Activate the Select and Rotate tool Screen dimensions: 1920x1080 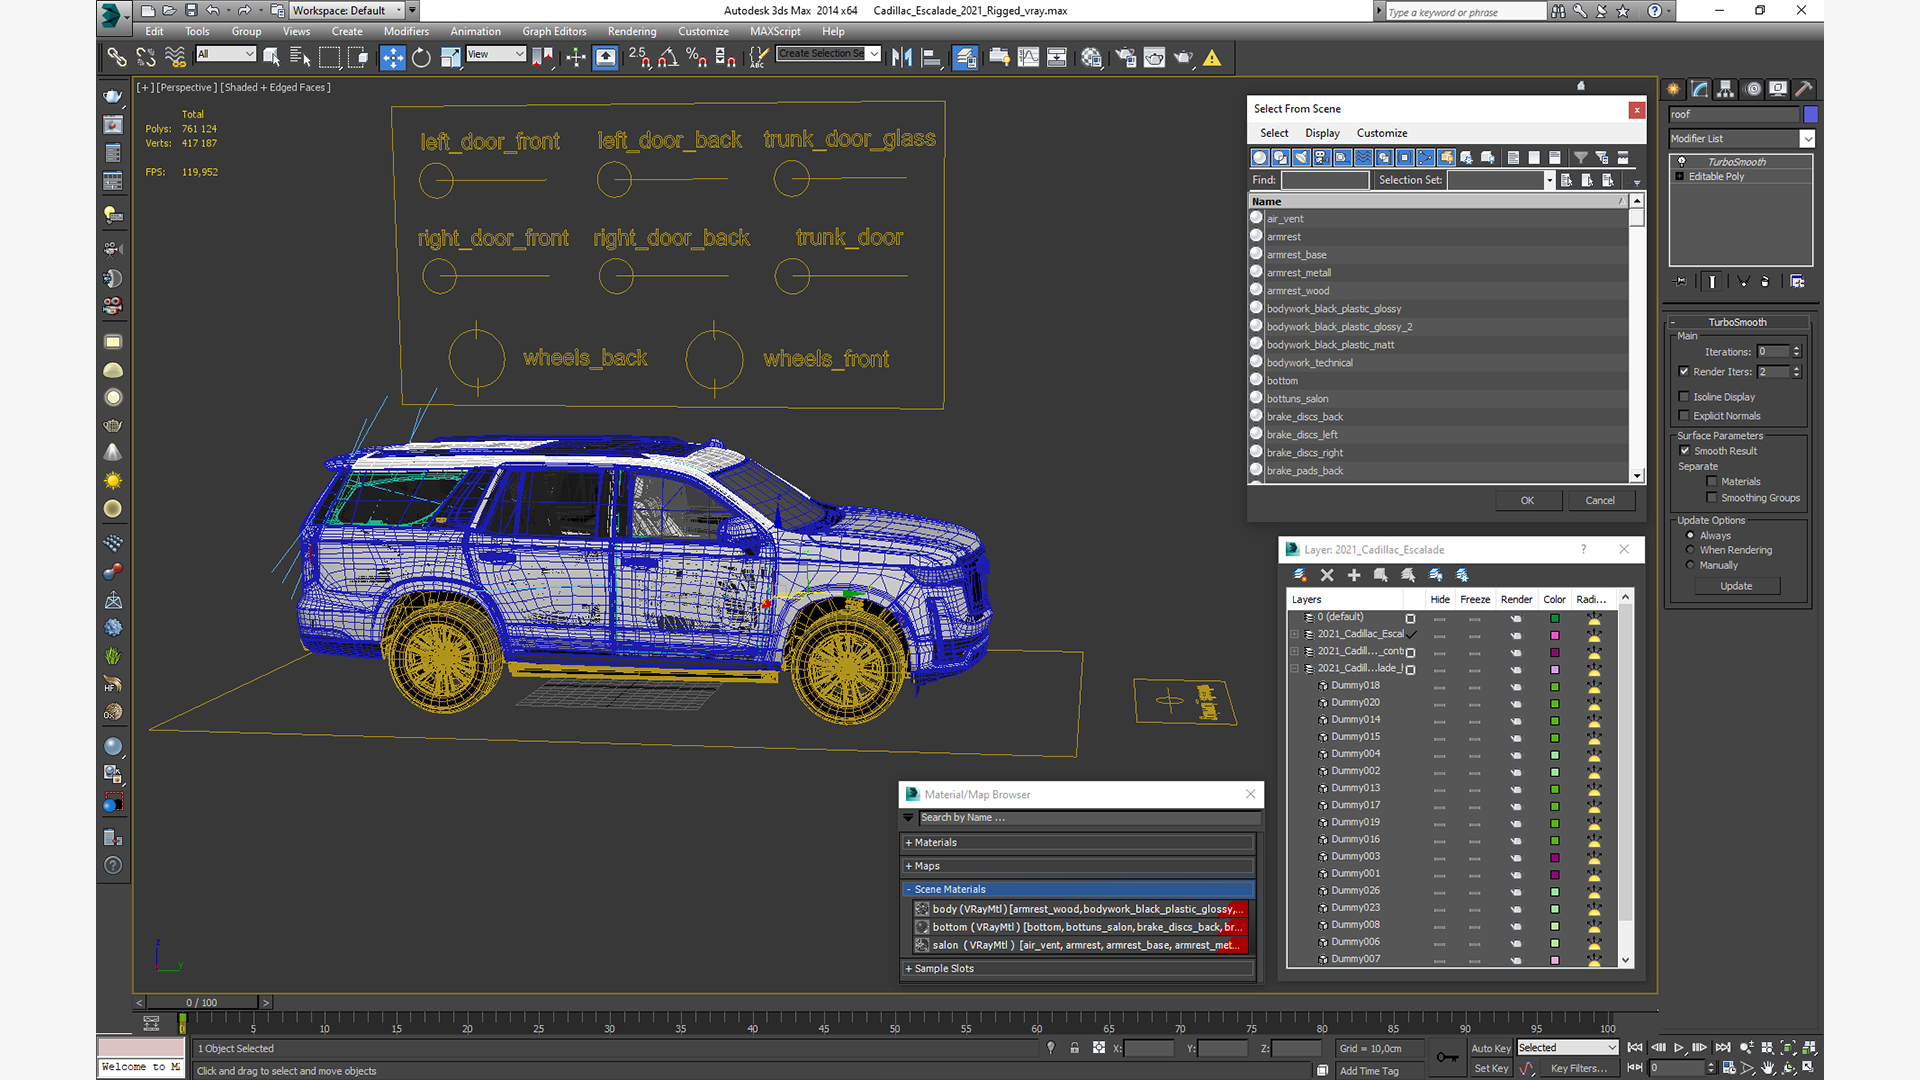(x=422, y=58)
